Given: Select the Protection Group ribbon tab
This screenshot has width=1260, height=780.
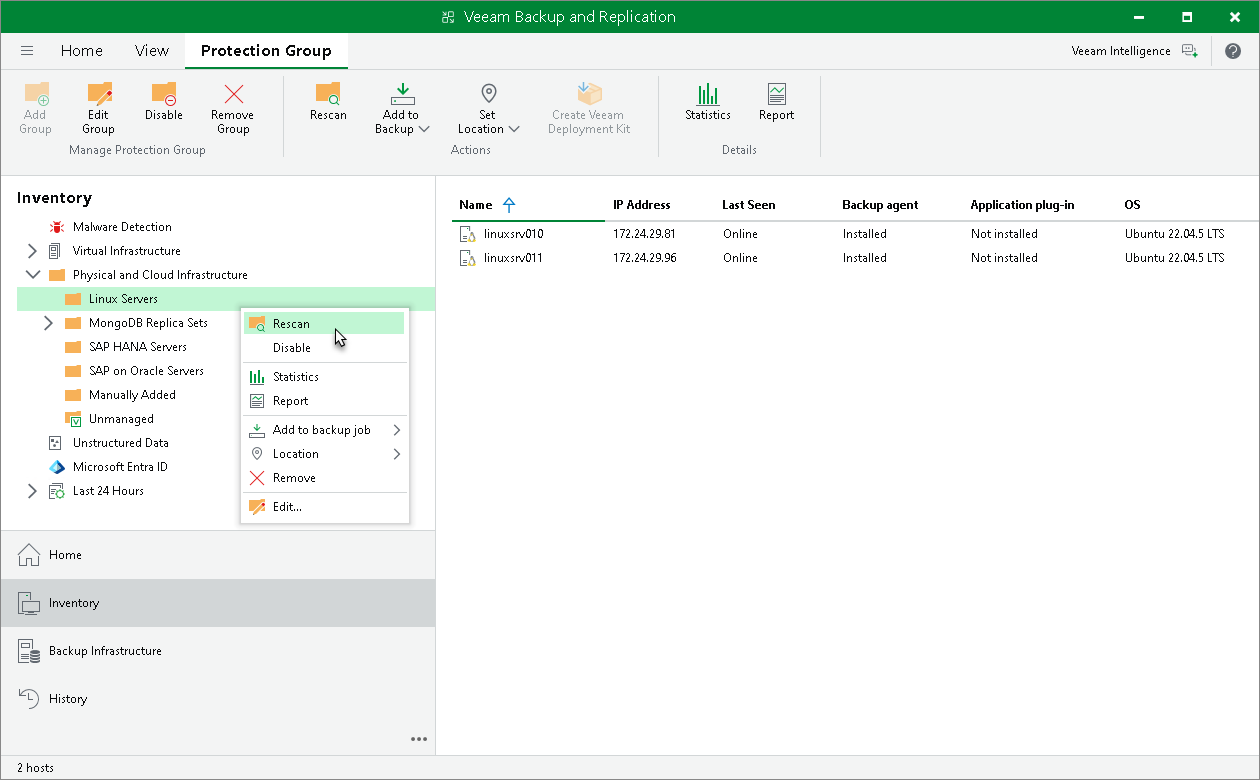Looking at the screenshot, I should (x=266, y=51).
